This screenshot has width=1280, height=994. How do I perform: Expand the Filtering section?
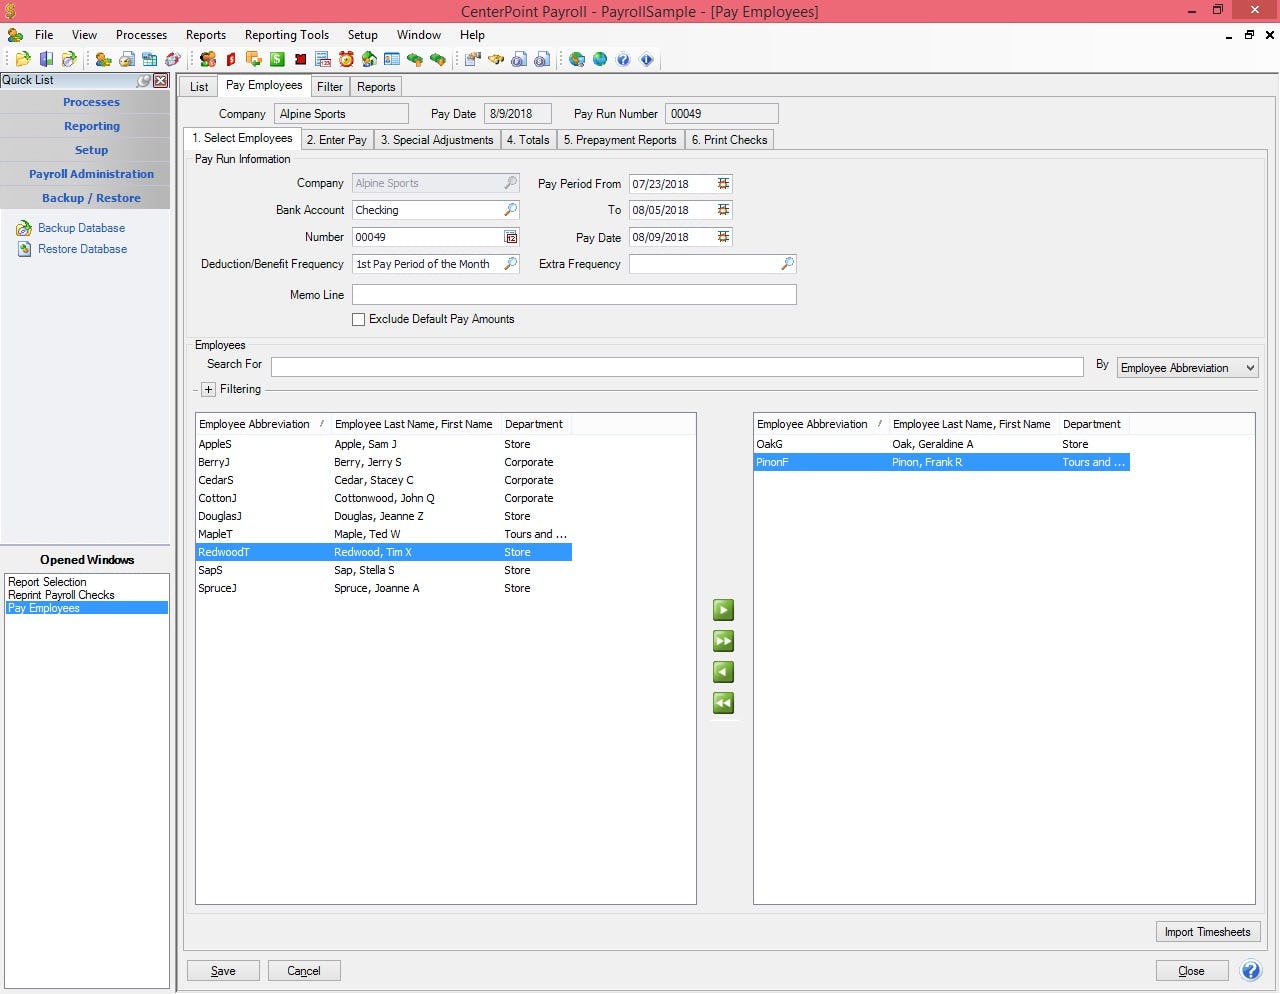[208, 389]
